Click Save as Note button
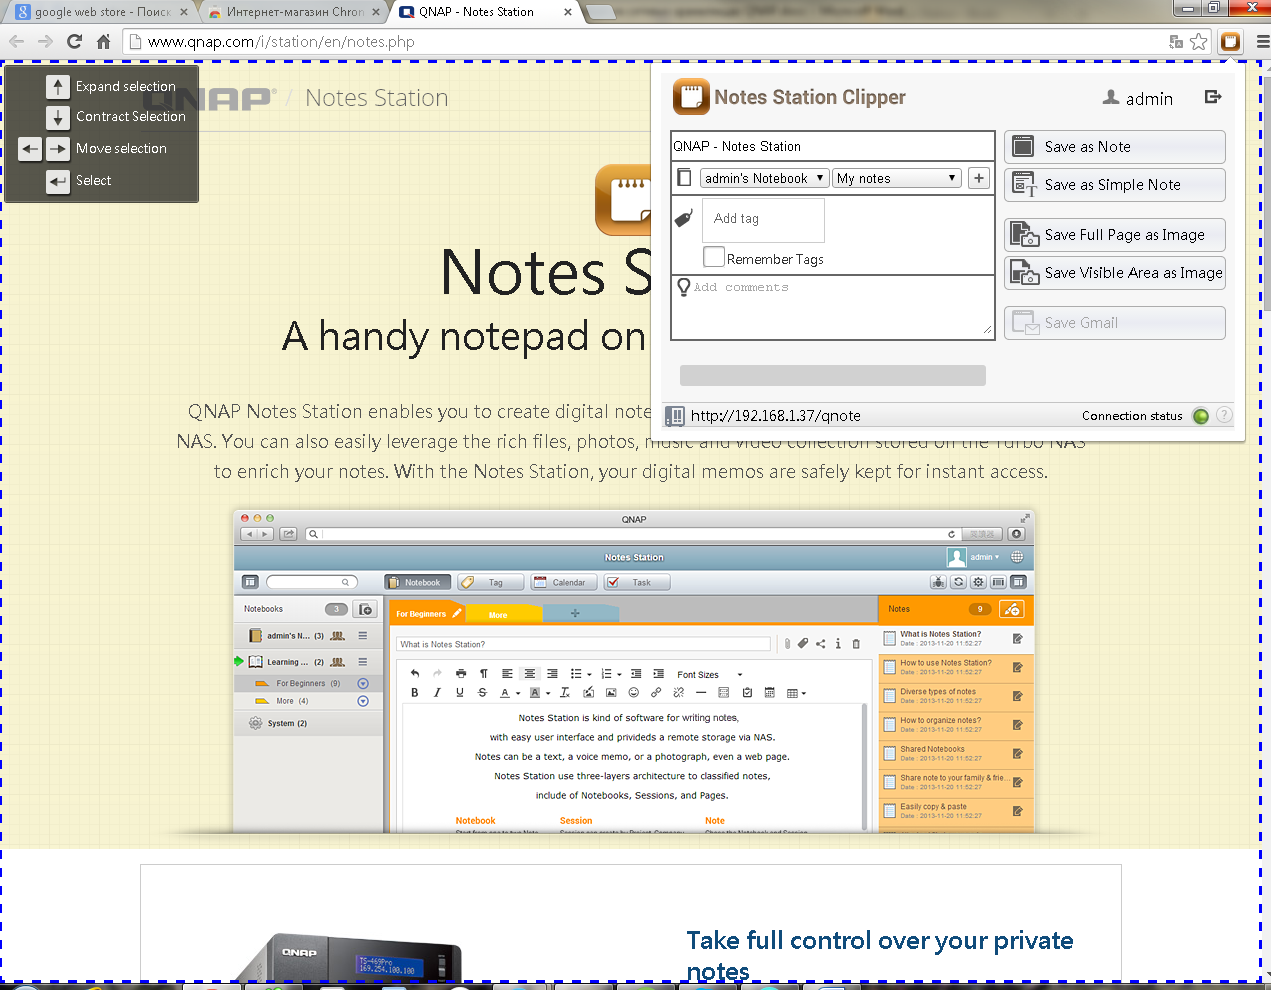Screen dimensions: 1271x990 1115,147
